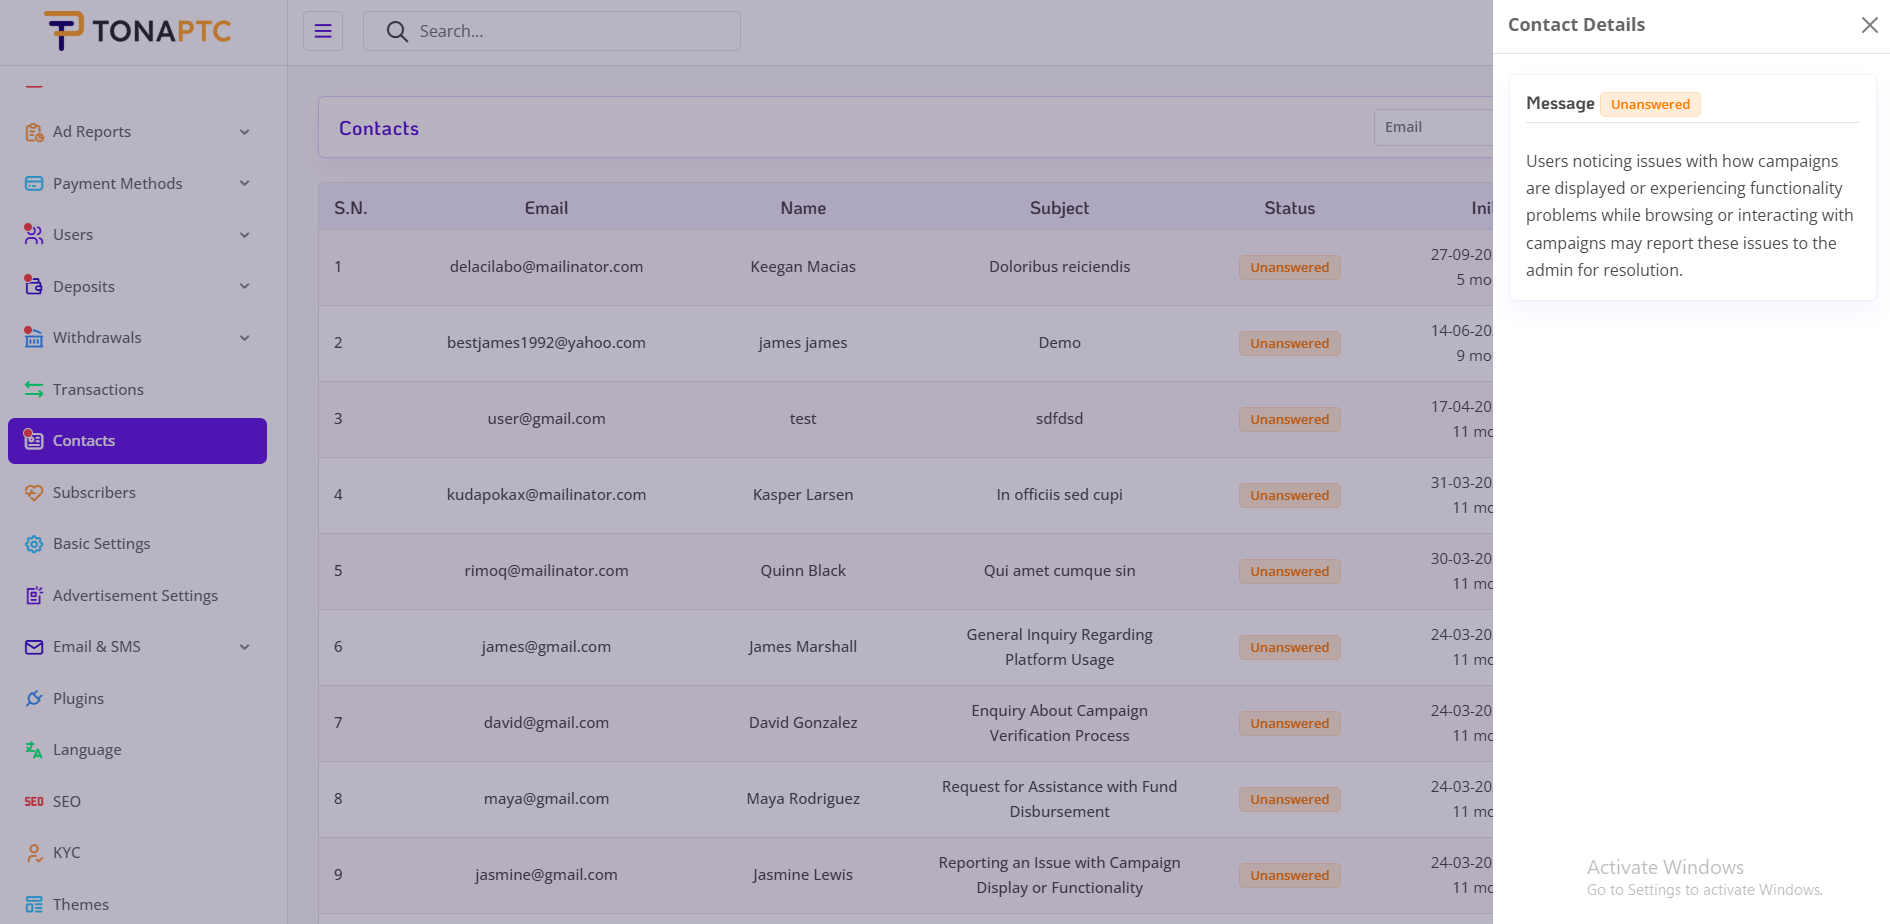Click the Advertisement Settings icon

[34, 595]
